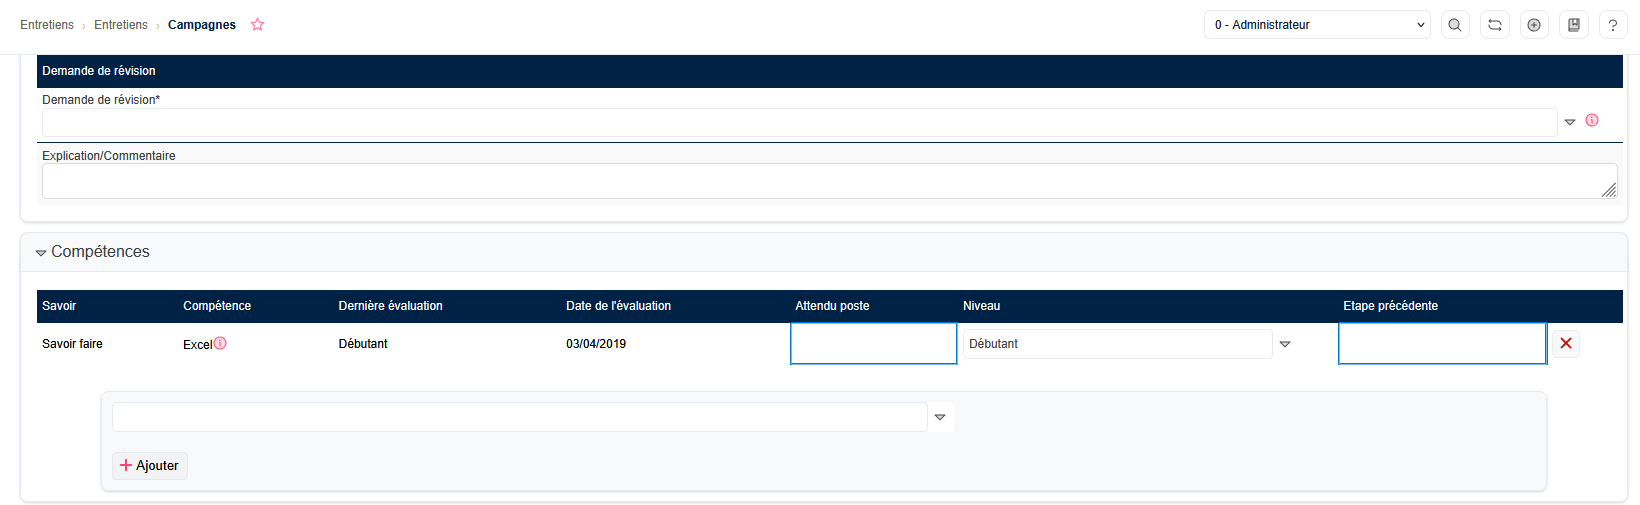The width and height of the screenshot is (1640, 505).
Task: Click the Explication/Commentaire text area
Action: tap(829, 181)
